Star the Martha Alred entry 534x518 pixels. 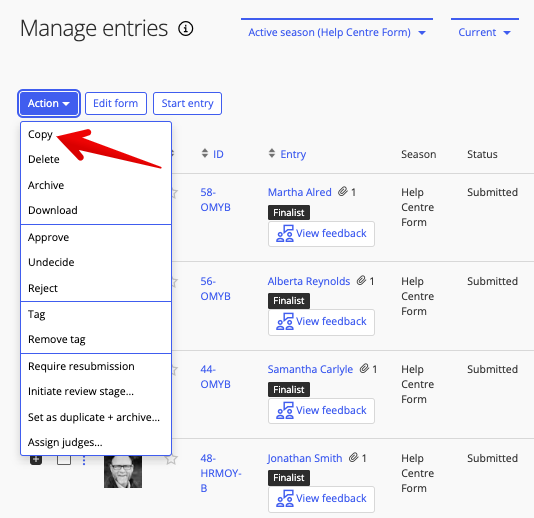[x=174, y=193]
